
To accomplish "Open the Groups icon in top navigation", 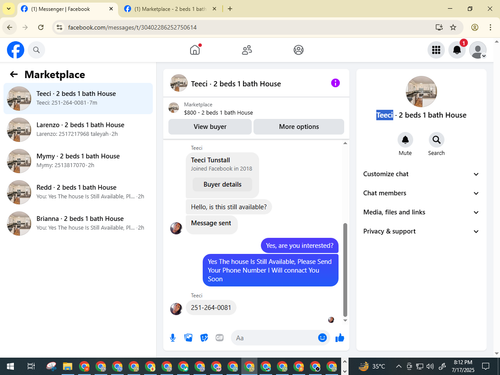I will [x=298, y=50].
